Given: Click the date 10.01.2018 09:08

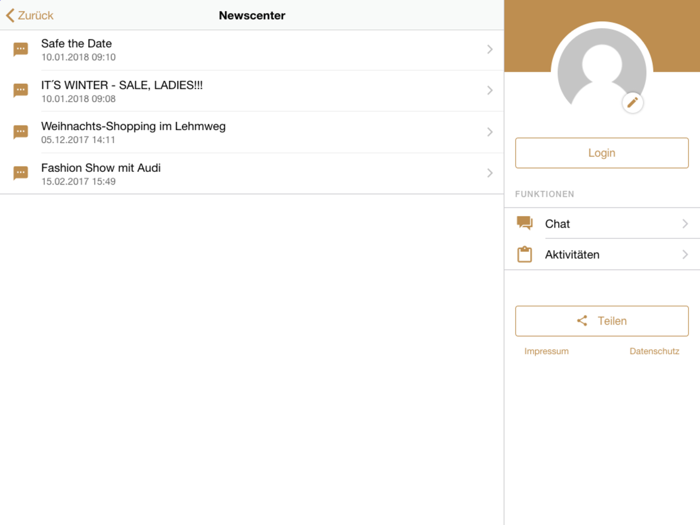Looking at the screenshot, I should click(x=79, y=99).
